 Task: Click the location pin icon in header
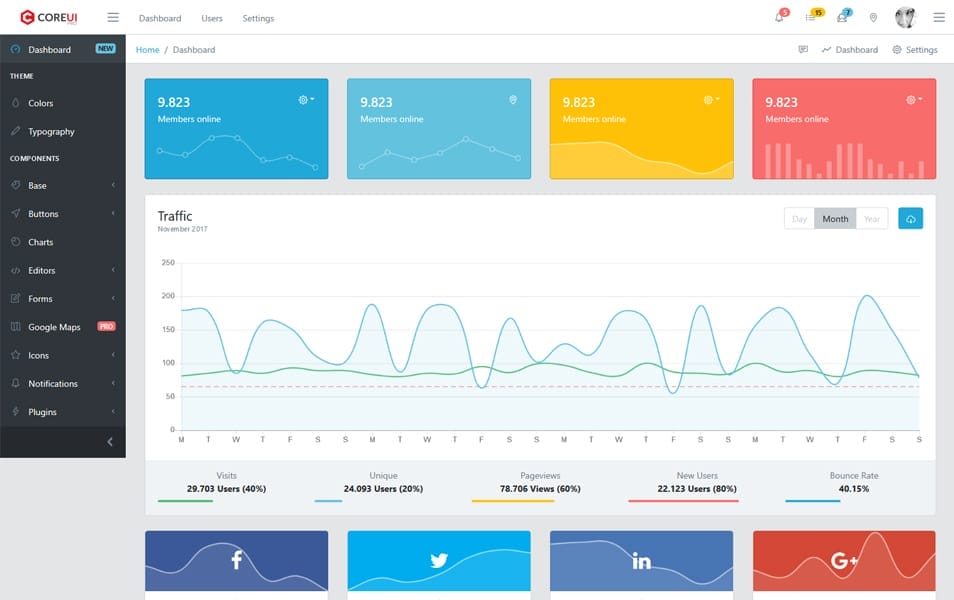pos(872,17)
